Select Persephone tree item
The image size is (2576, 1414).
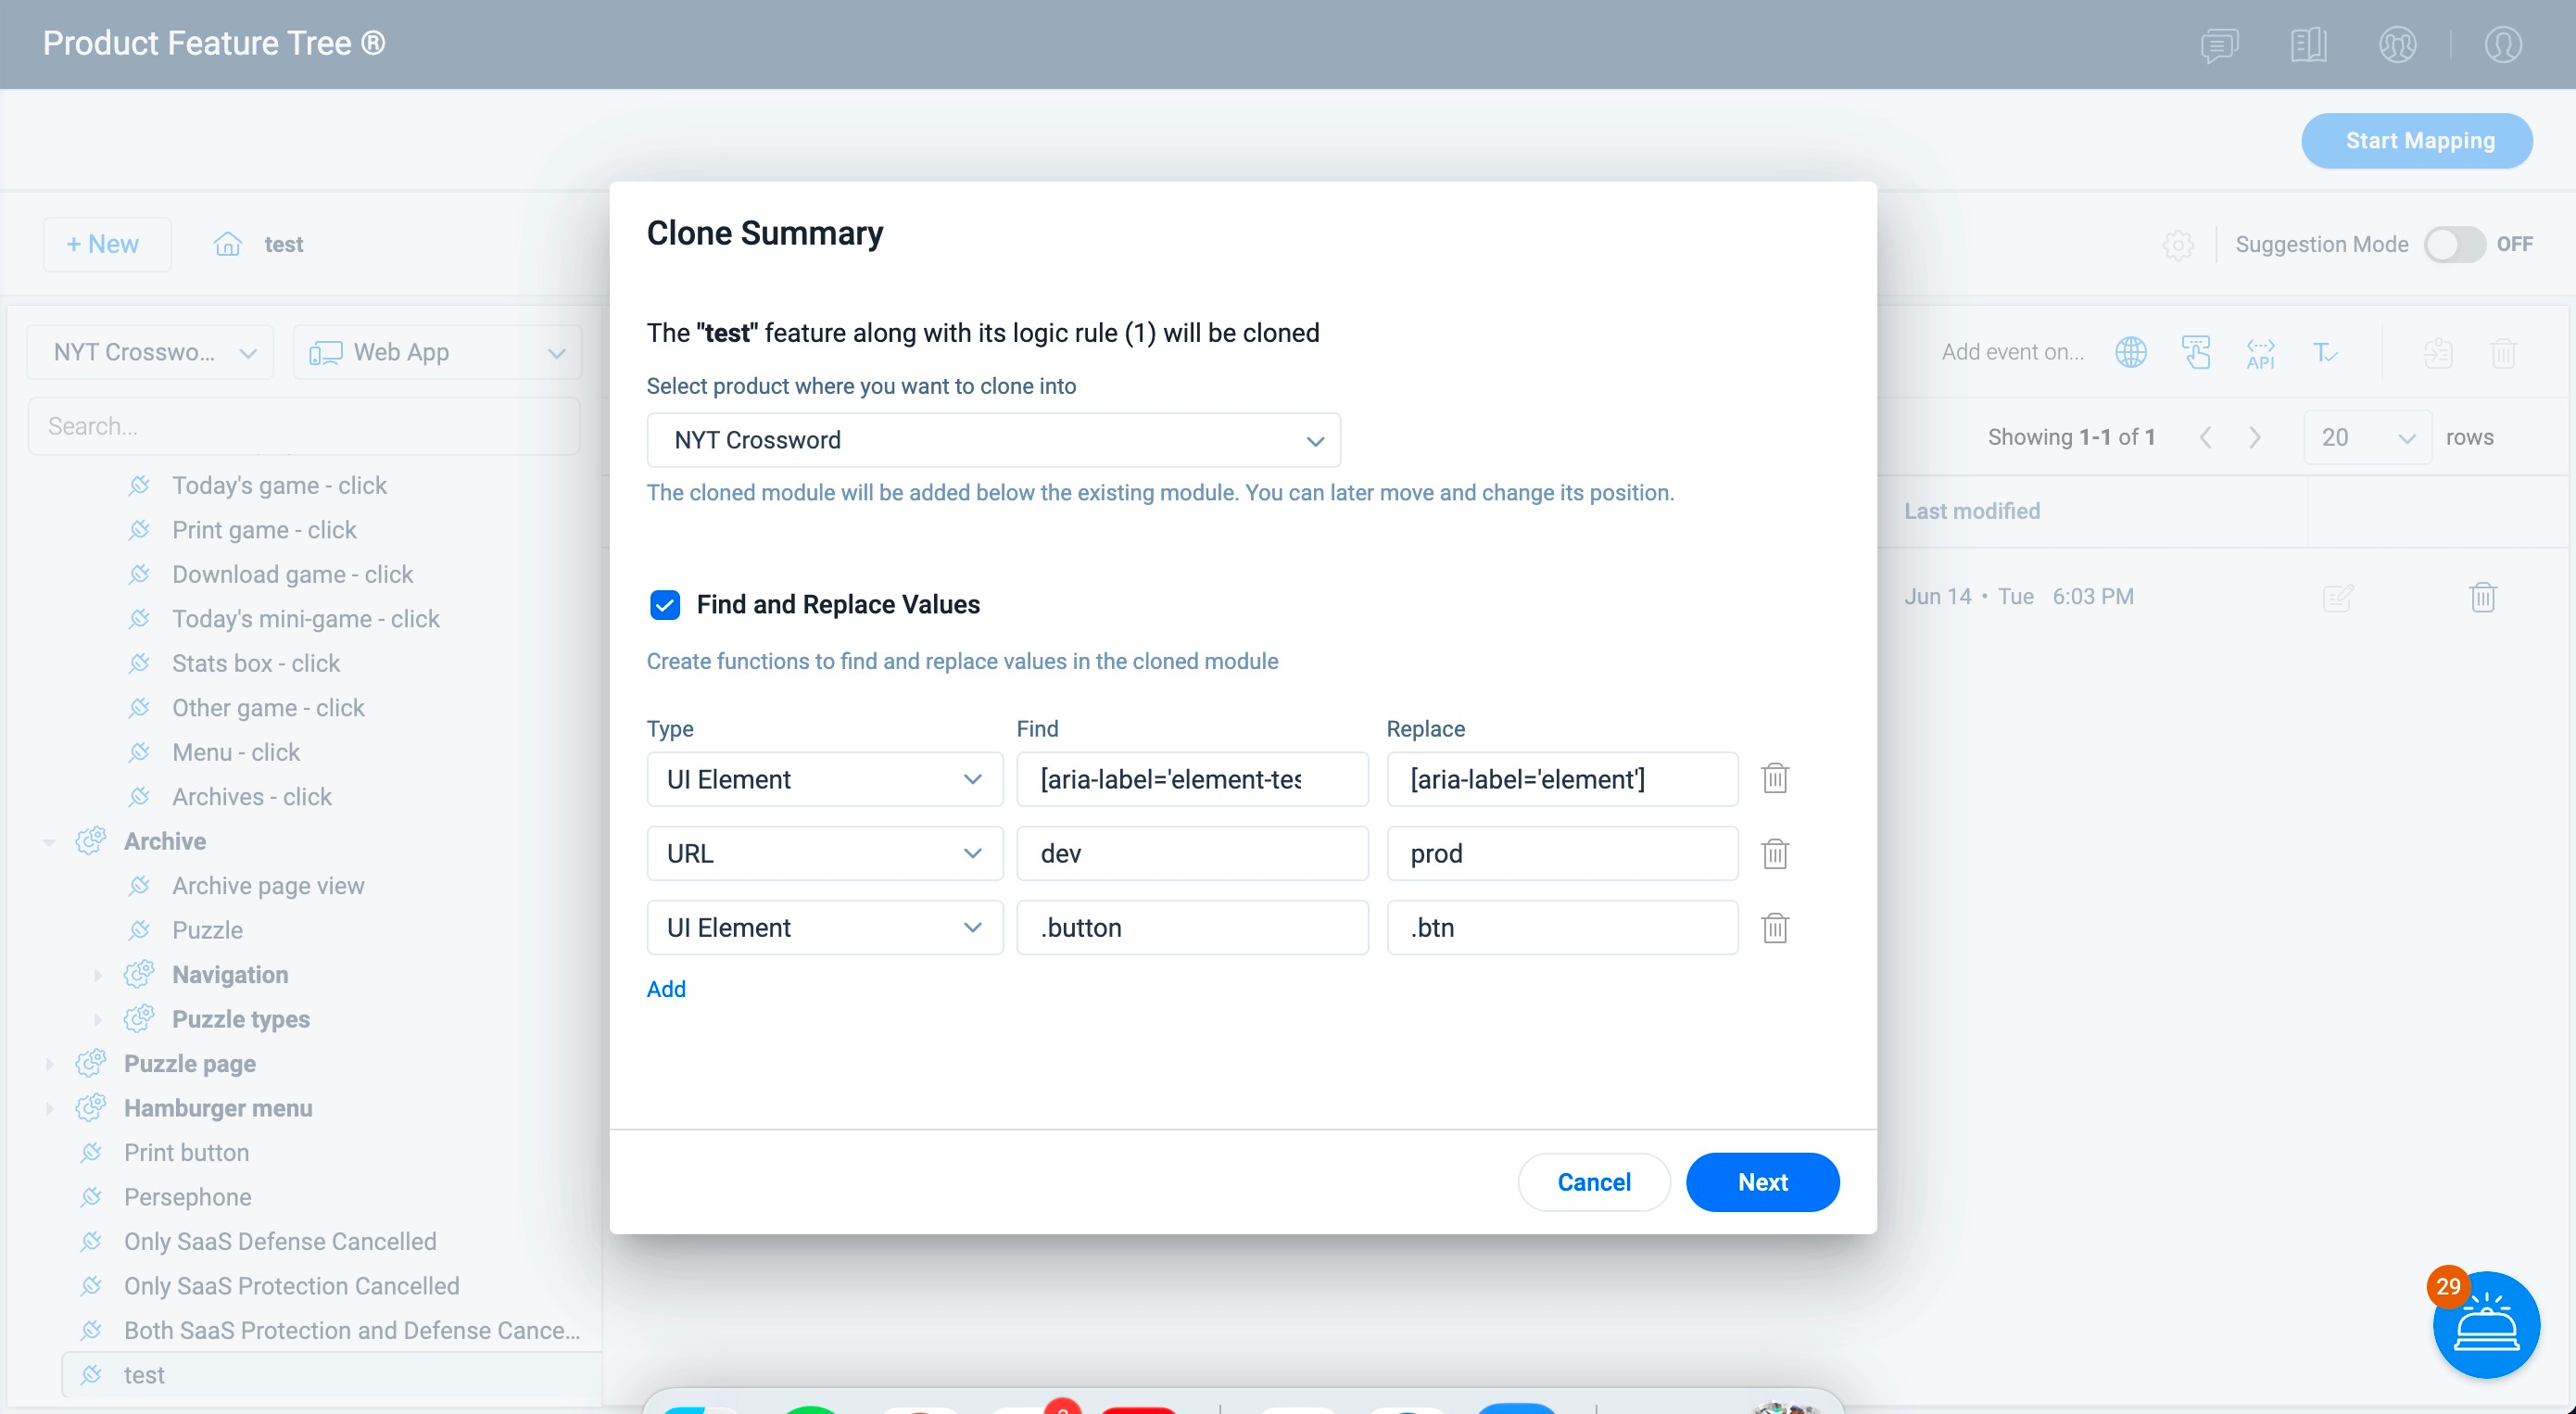(x=187, y=1197)
